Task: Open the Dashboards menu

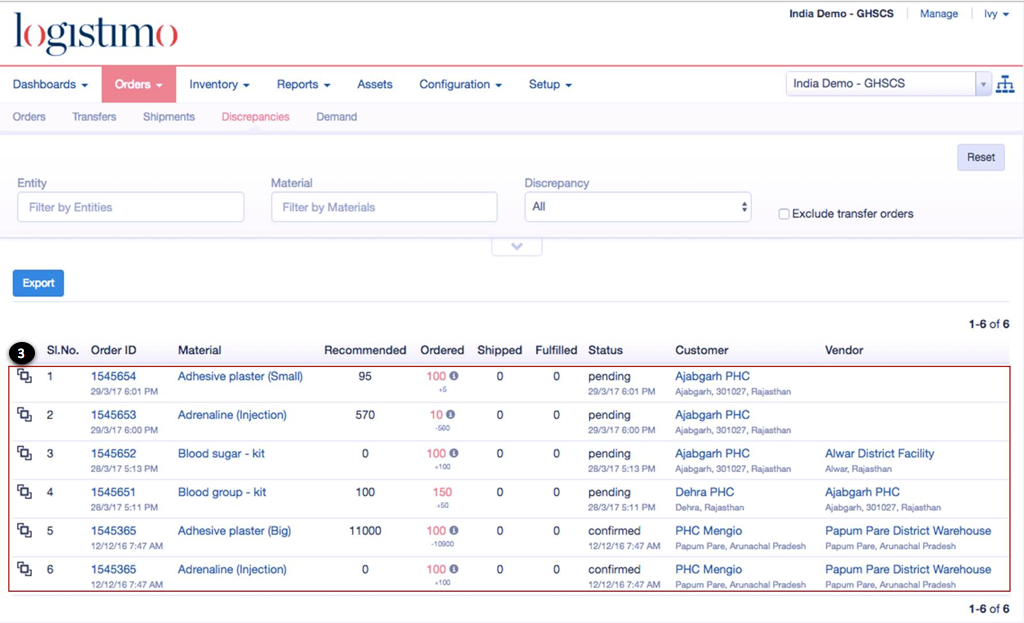Action: tap(50, 84)
